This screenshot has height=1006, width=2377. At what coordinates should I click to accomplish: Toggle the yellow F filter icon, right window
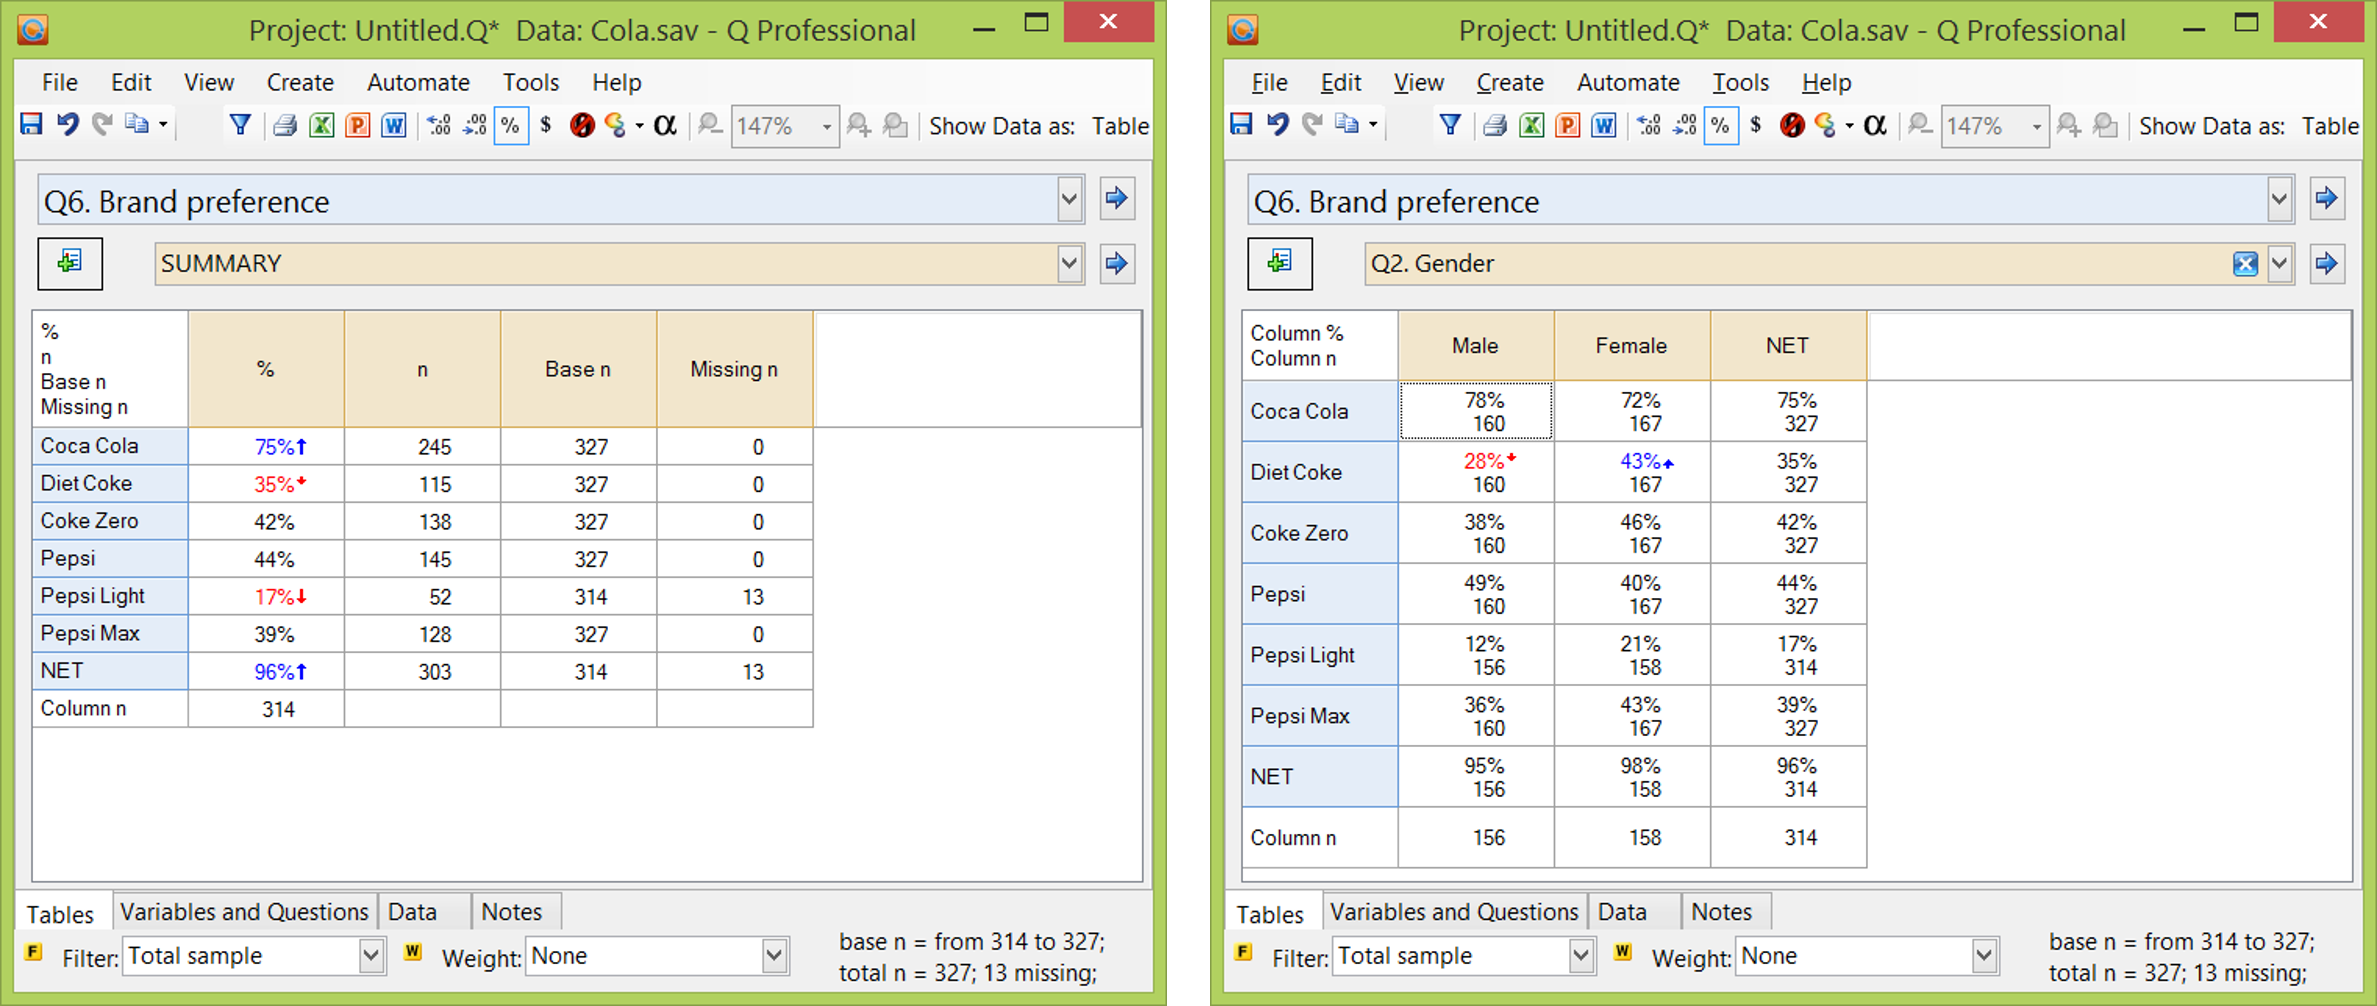pos(1244,952)
